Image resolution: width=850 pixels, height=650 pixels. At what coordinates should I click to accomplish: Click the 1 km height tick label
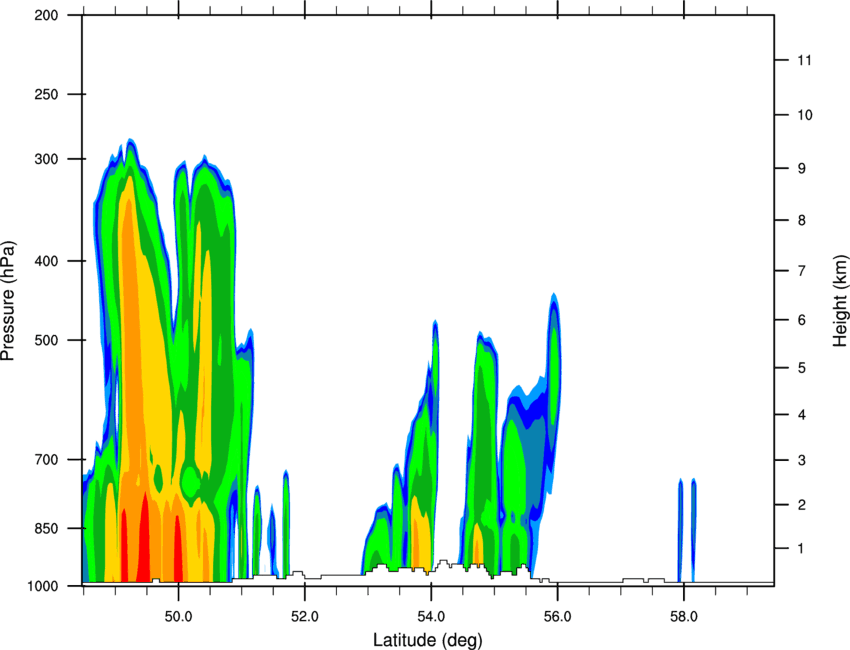[x=801, y=549]
